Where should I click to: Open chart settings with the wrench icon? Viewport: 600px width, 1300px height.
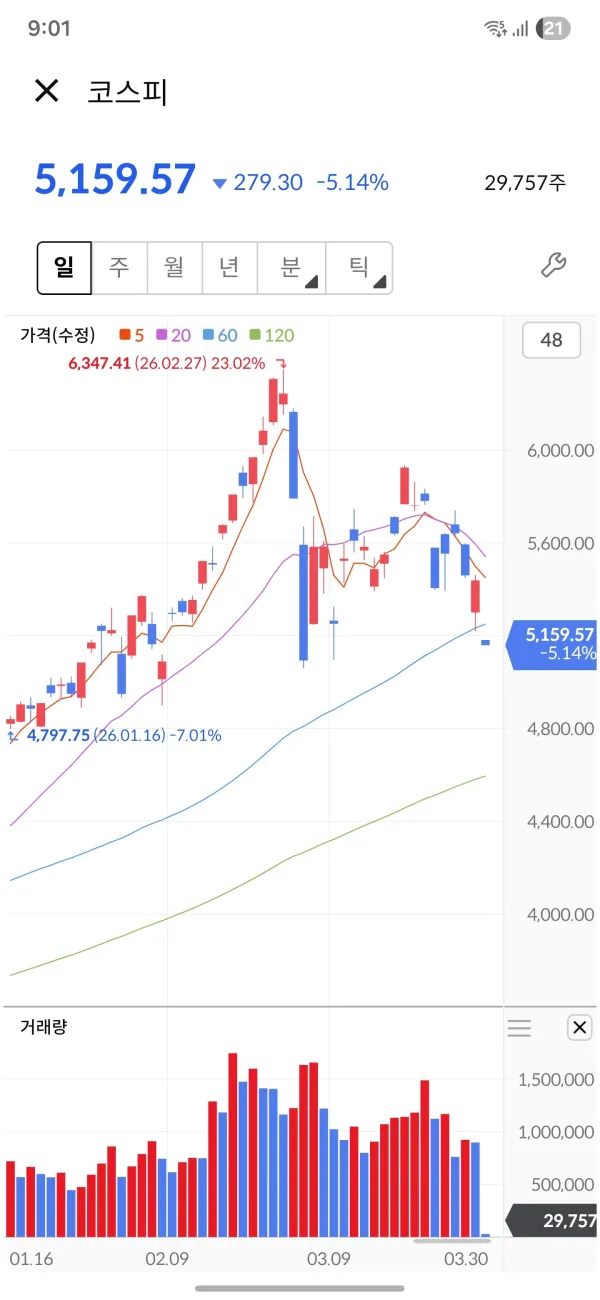[x=553, y=266]
